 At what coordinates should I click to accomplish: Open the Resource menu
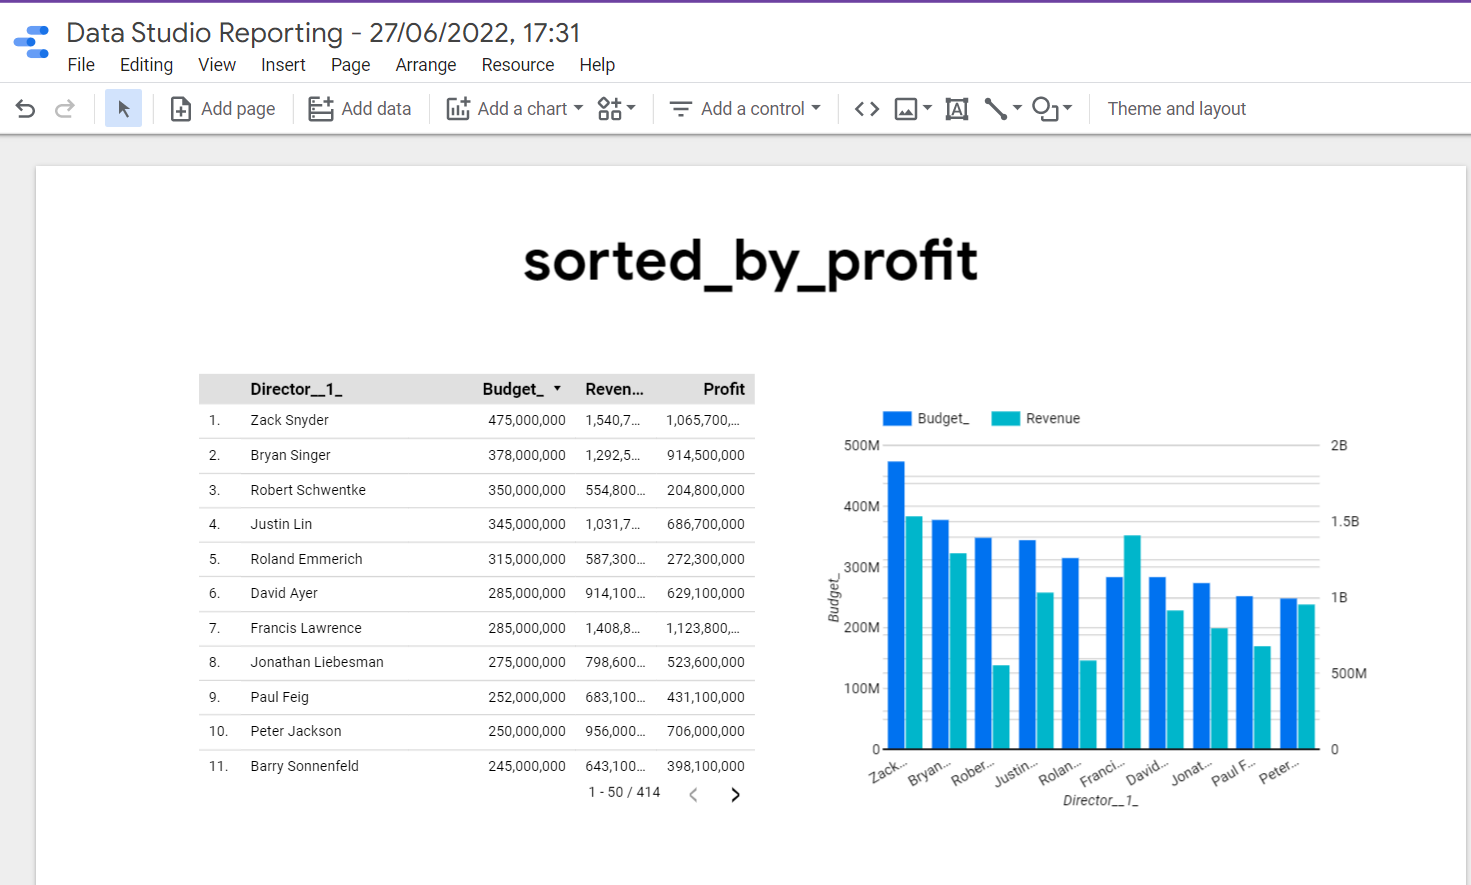pyautogui.click(x=517, y=65)
